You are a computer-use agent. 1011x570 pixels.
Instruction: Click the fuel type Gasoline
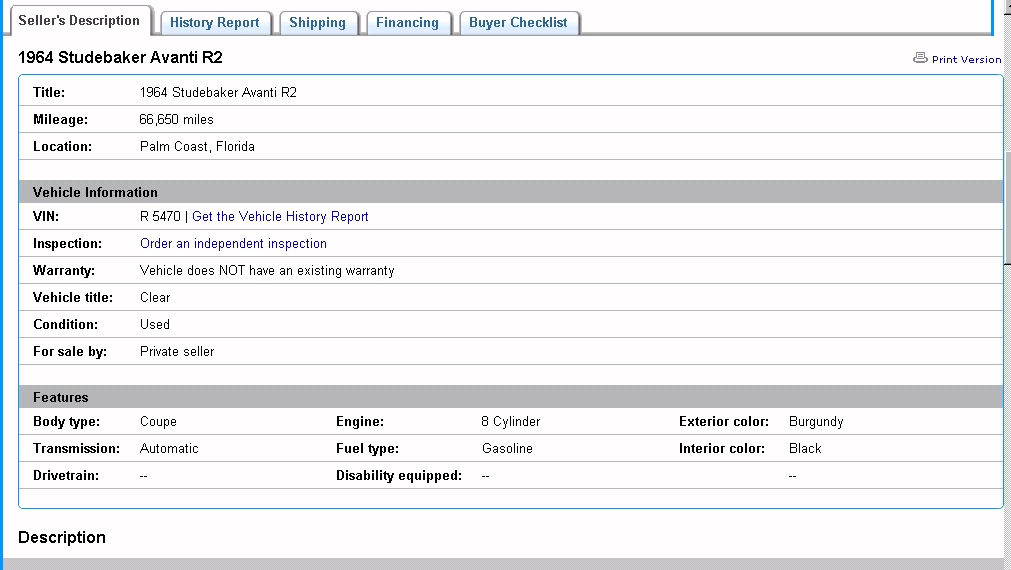coord(507,449)
